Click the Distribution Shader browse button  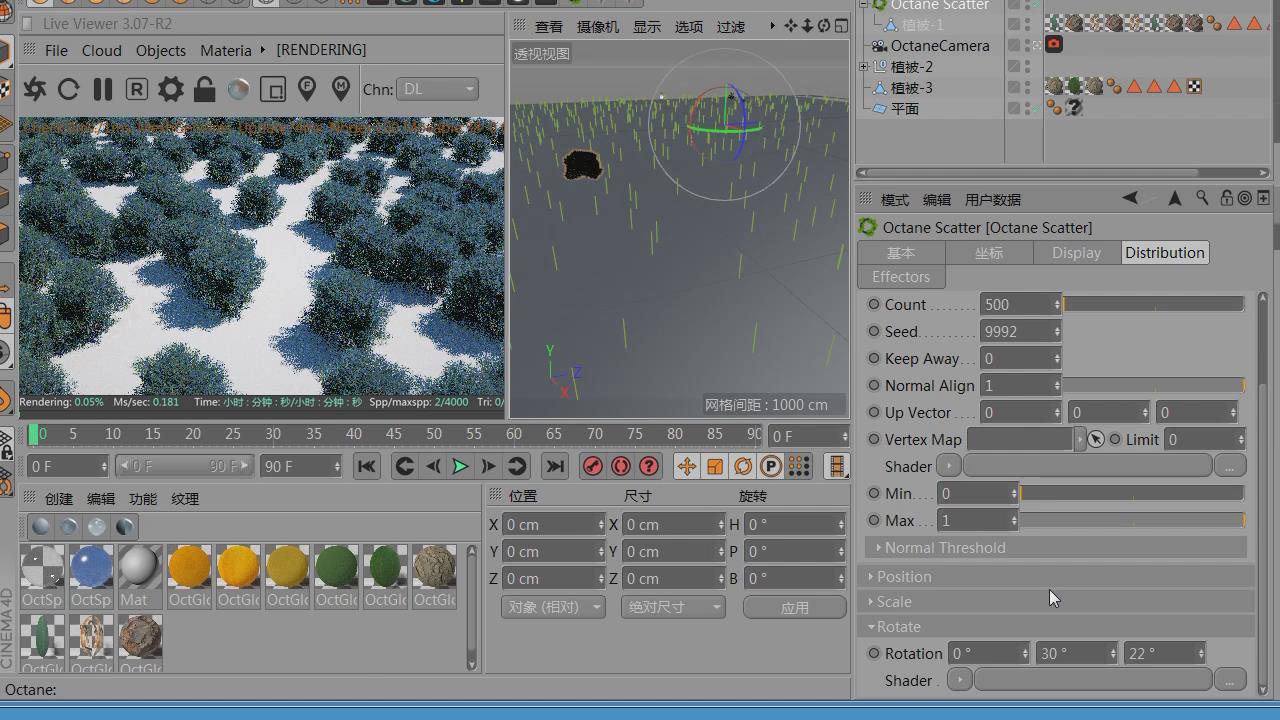tap(1230, 467)
